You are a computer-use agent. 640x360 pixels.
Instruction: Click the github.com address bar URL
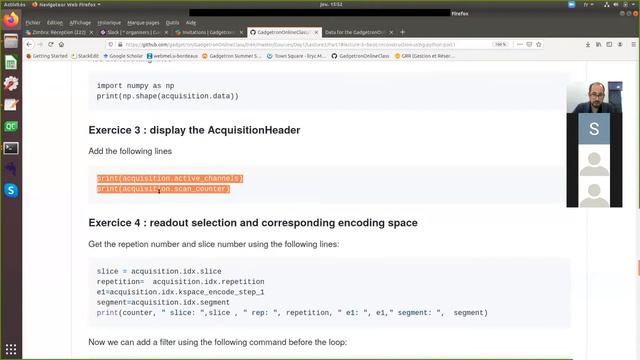click(290, 44)
